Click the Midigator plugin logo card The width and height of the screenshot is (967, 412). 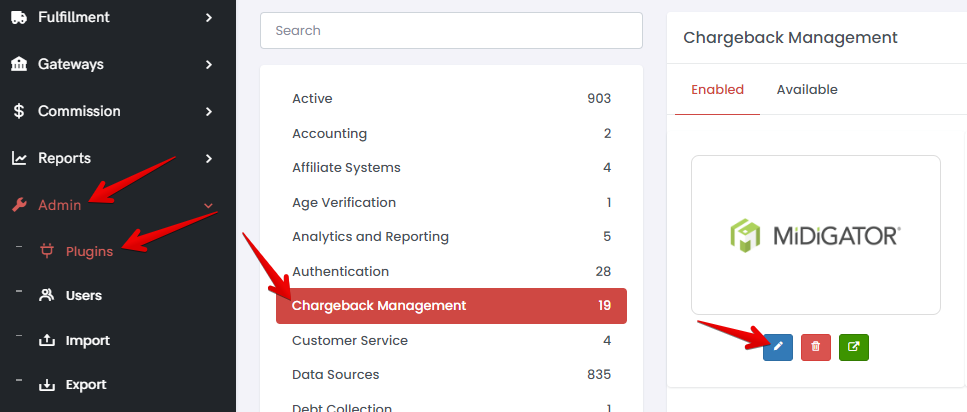click(816, 235)
